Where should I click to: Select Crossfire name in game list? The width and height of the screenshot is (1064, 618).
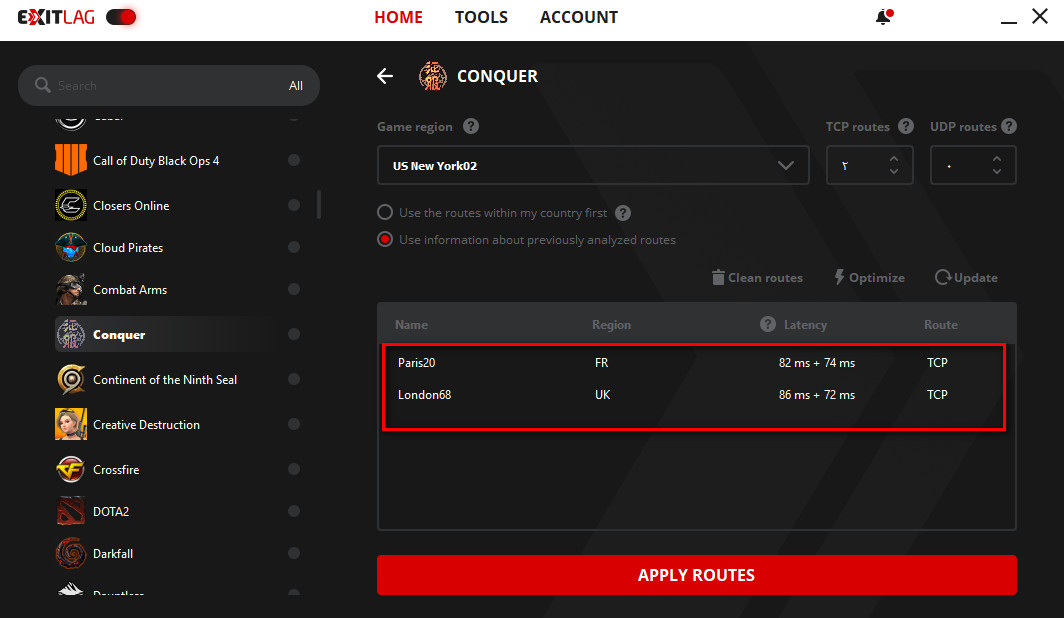pyautogui.click(x=116, y=469)
